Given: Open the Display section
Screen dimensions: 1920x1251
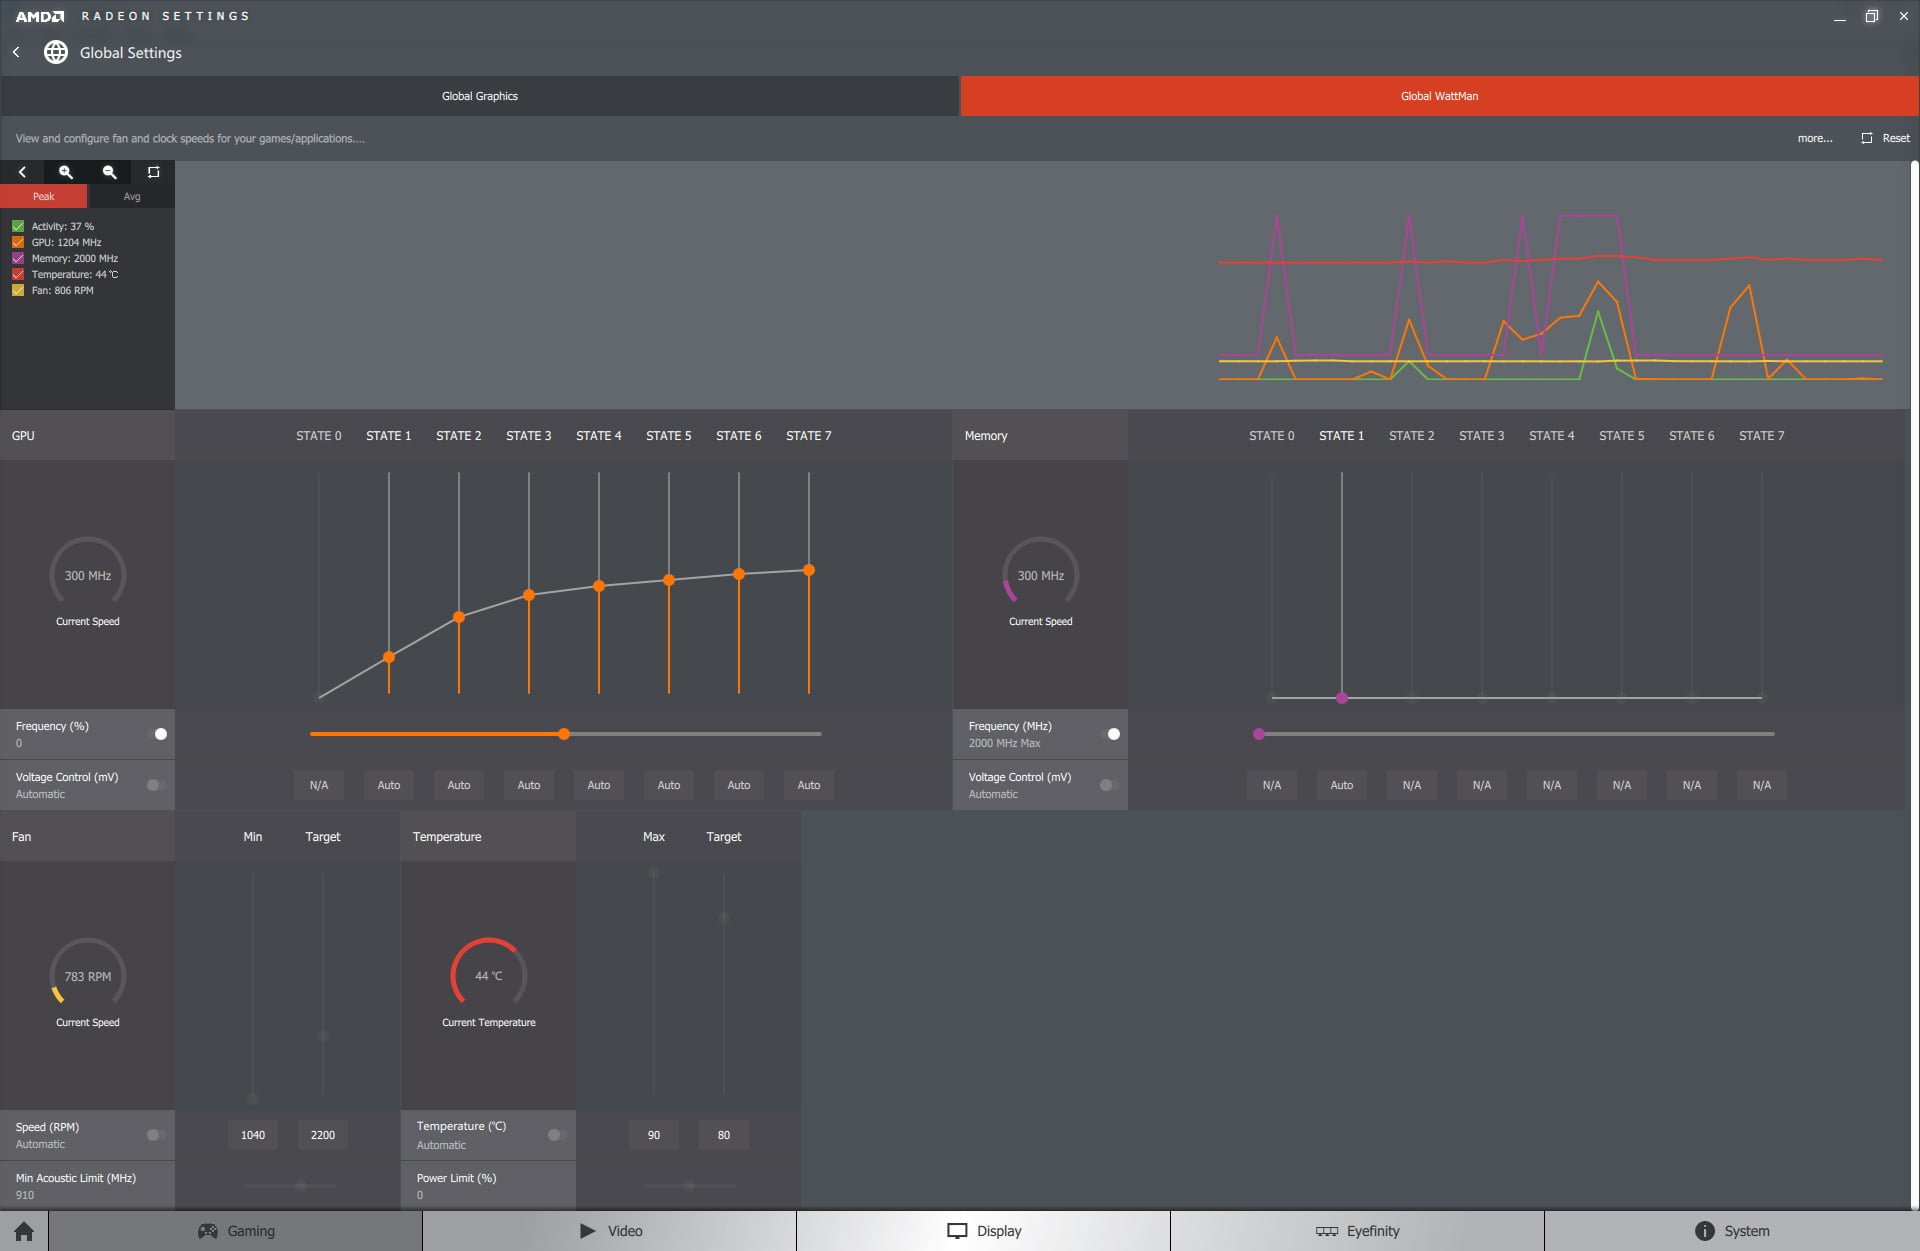Looking at the screenshot, I should [x=984, y=1231].
